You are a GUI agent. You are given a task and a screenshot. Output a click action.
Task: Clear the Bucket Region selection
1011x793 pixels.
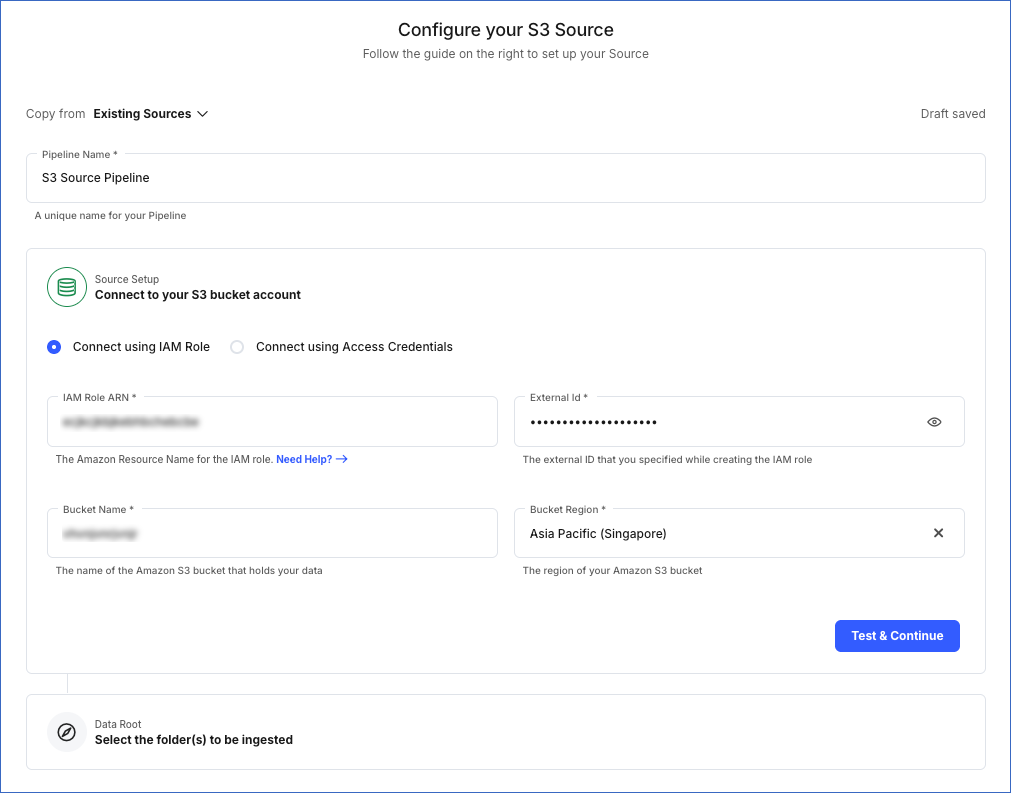[x=938, y=533]
